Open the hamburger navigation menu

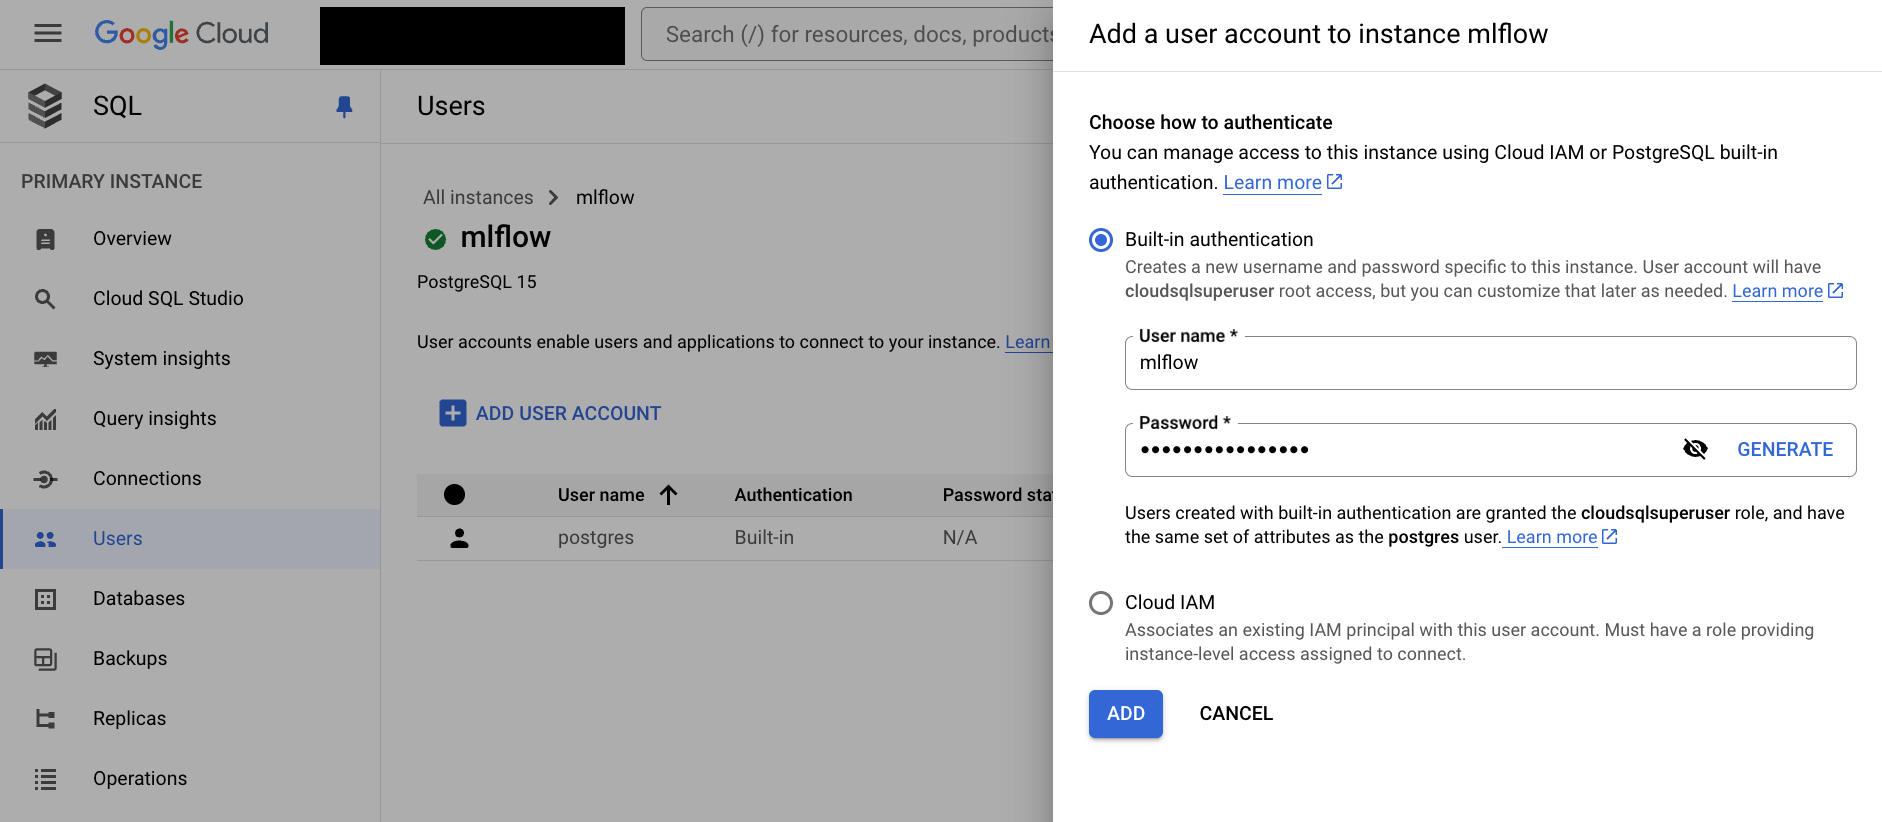pos(47,34)
